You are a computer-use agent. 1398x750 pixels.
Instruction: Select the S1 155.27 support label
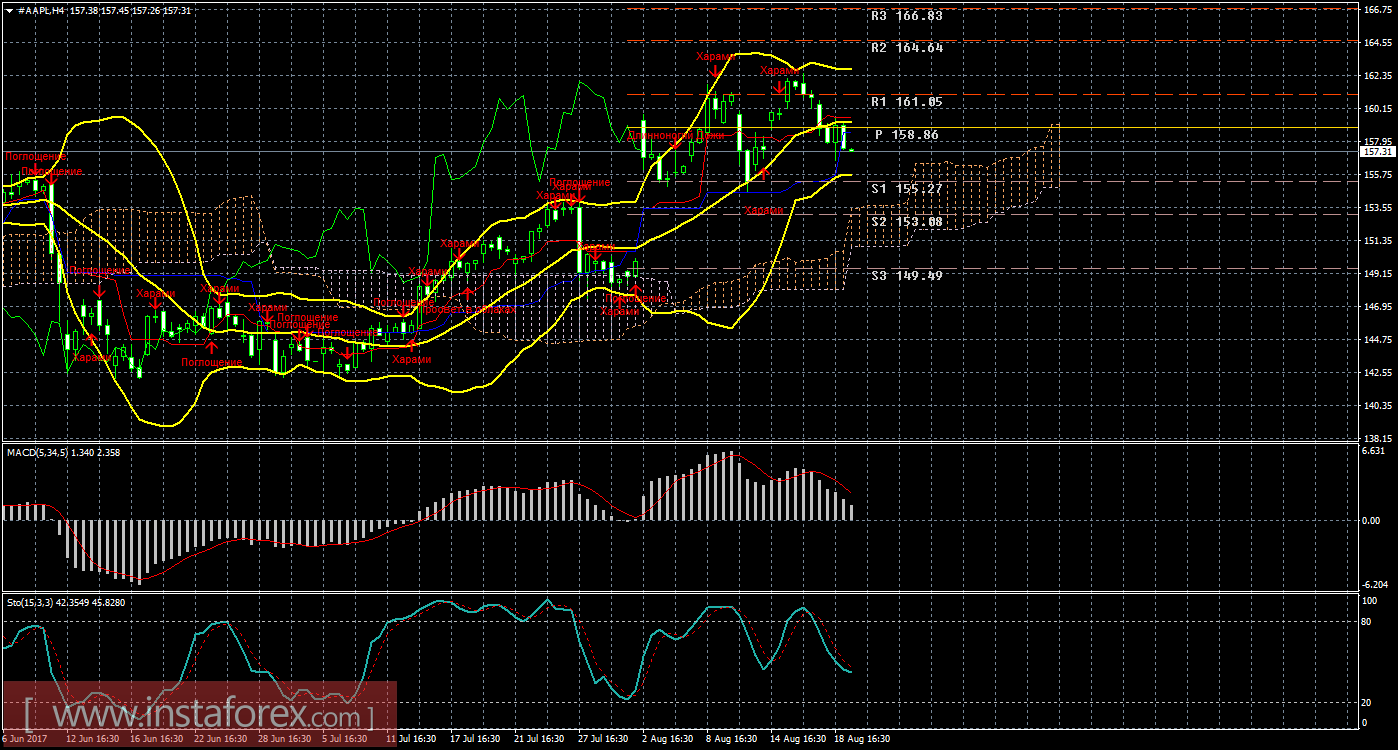[906, 188]
